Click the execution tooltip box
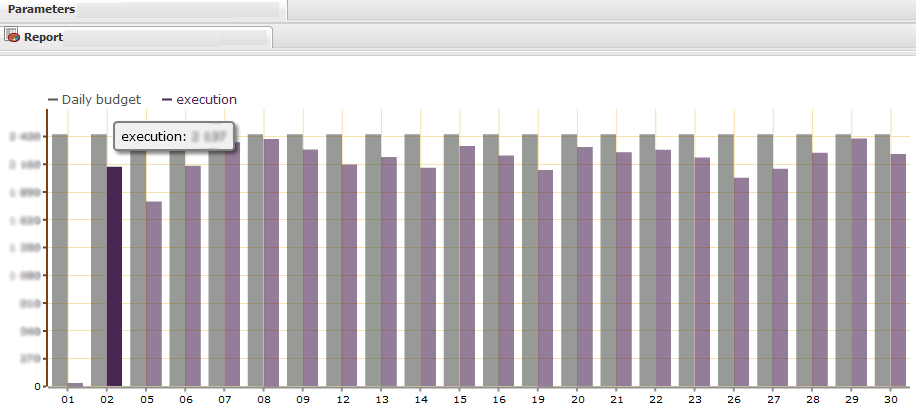Screen dimensions: 916x417 174,136
